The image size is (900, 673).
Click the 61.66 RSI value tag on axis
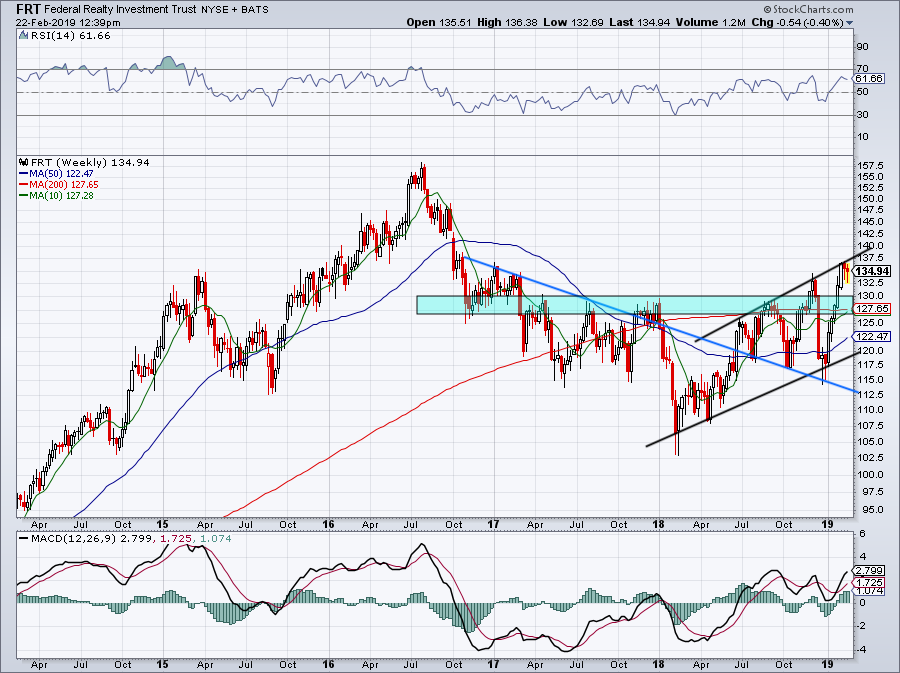[870, 79]
